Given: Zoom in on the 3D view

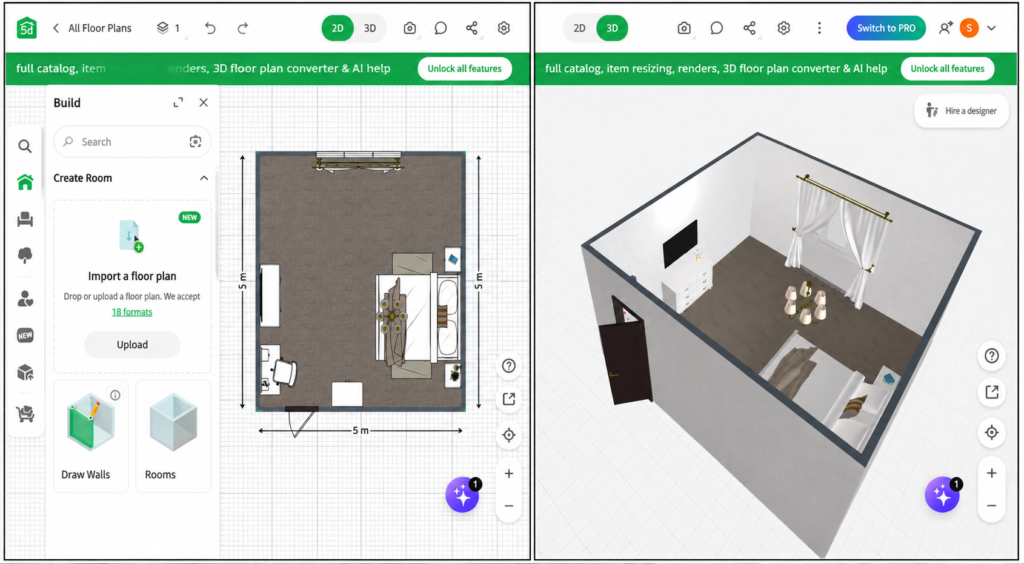Looking at the screenshot, I should click(991, 473).
